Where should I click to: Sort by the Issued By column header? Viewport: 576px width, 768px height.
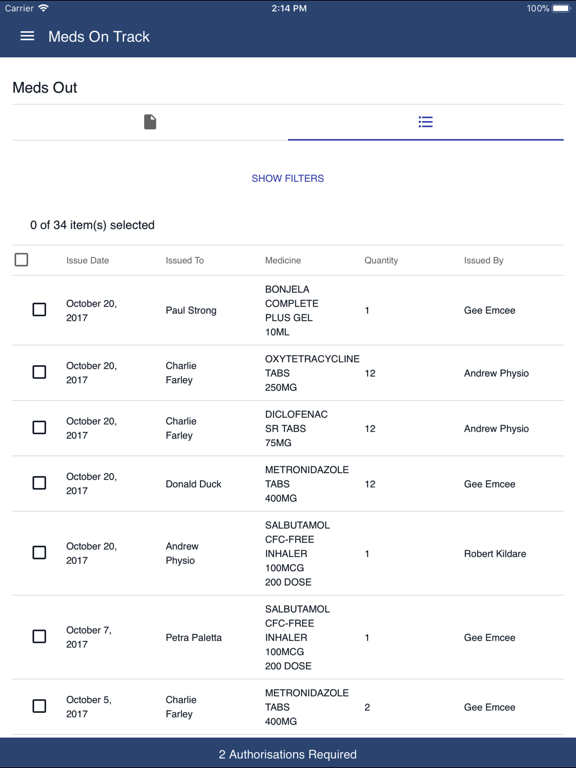483,261
